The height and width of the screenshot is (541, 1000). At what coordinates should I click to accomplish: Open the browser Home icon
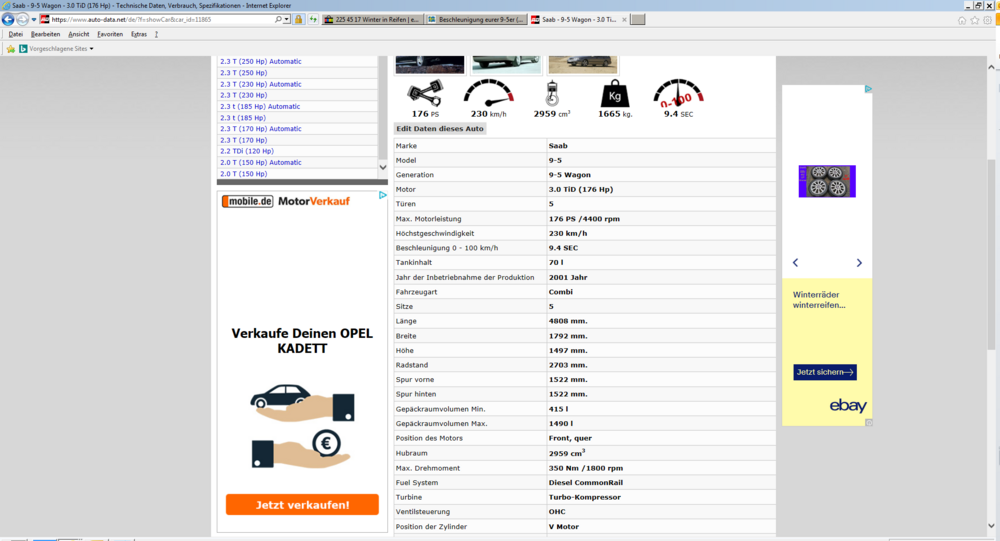(x=962, y=20)
